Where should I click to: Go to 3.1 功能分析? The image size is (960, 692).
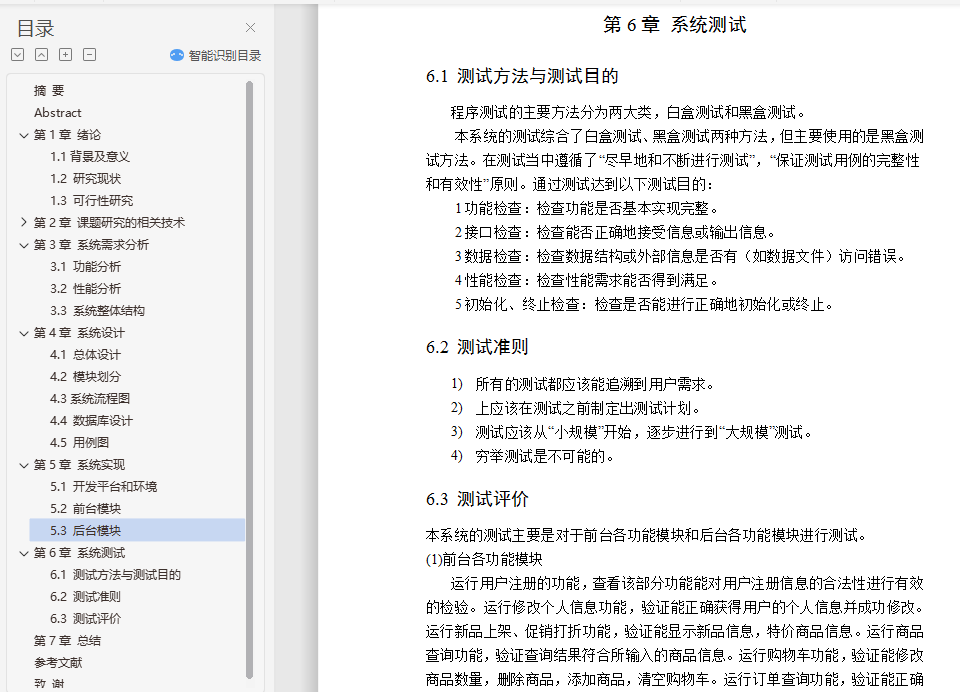86,266
